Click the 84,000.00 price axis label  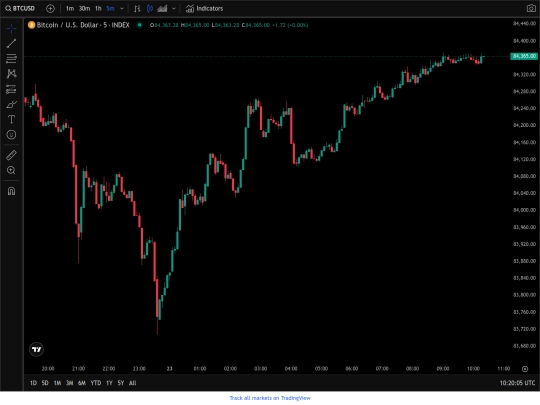click(x=524, y=210)
